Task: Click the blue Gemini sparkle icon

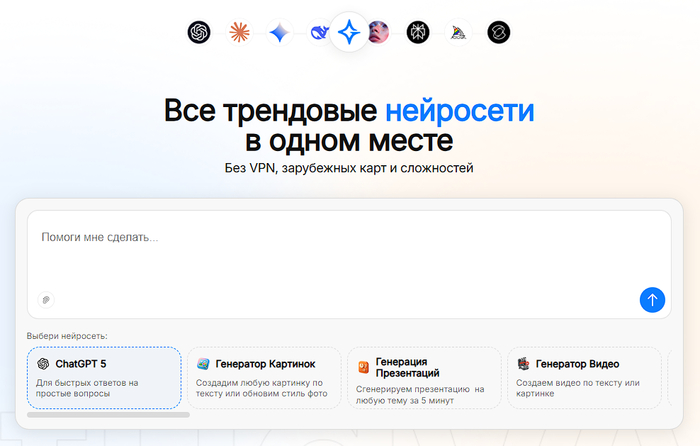Action: [x=279, y=33]
